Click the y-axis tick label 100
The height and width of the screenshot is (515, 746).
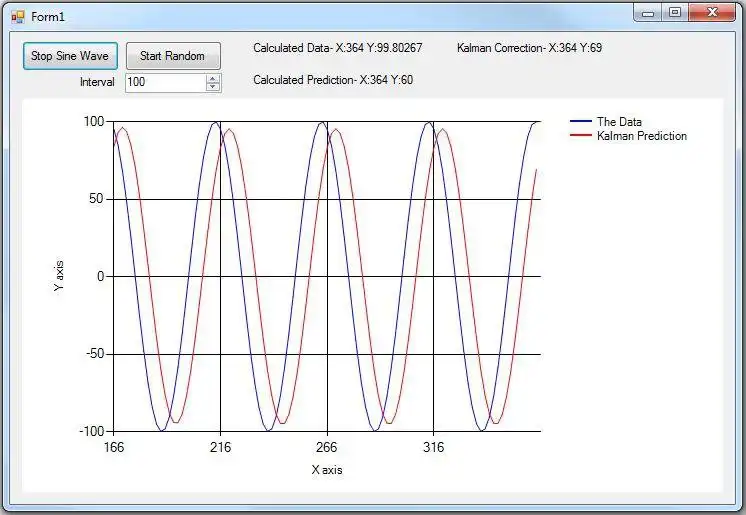(94, 121)
